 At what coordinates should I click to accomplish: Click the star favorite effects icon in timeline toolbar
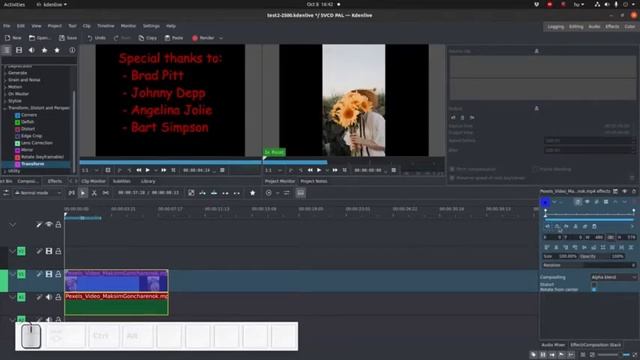253,193
